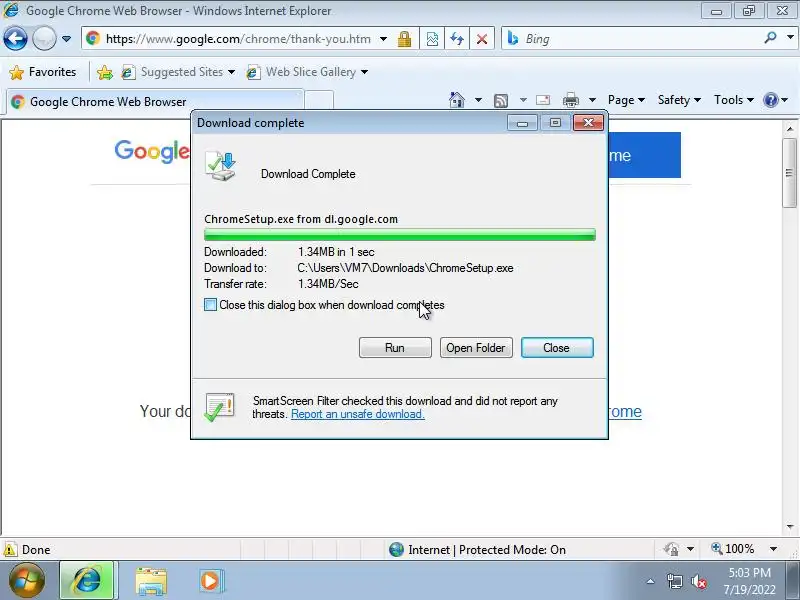
Task: Check 'Close this dialog box when download completes'
Action: [x=210, y=305]
